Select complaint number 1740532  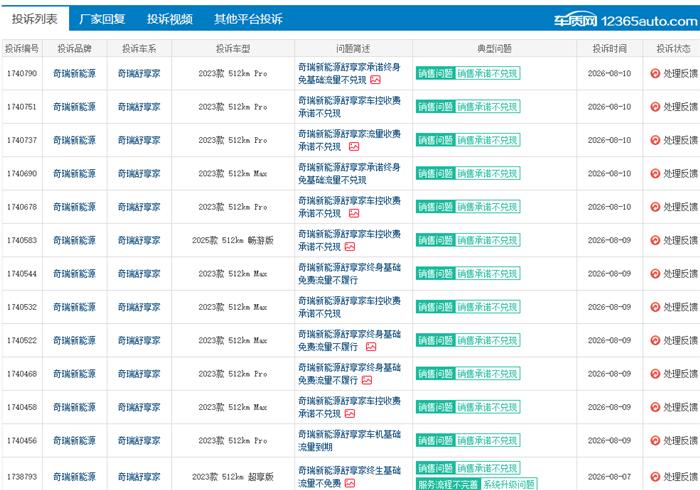[x=22, y=307]
